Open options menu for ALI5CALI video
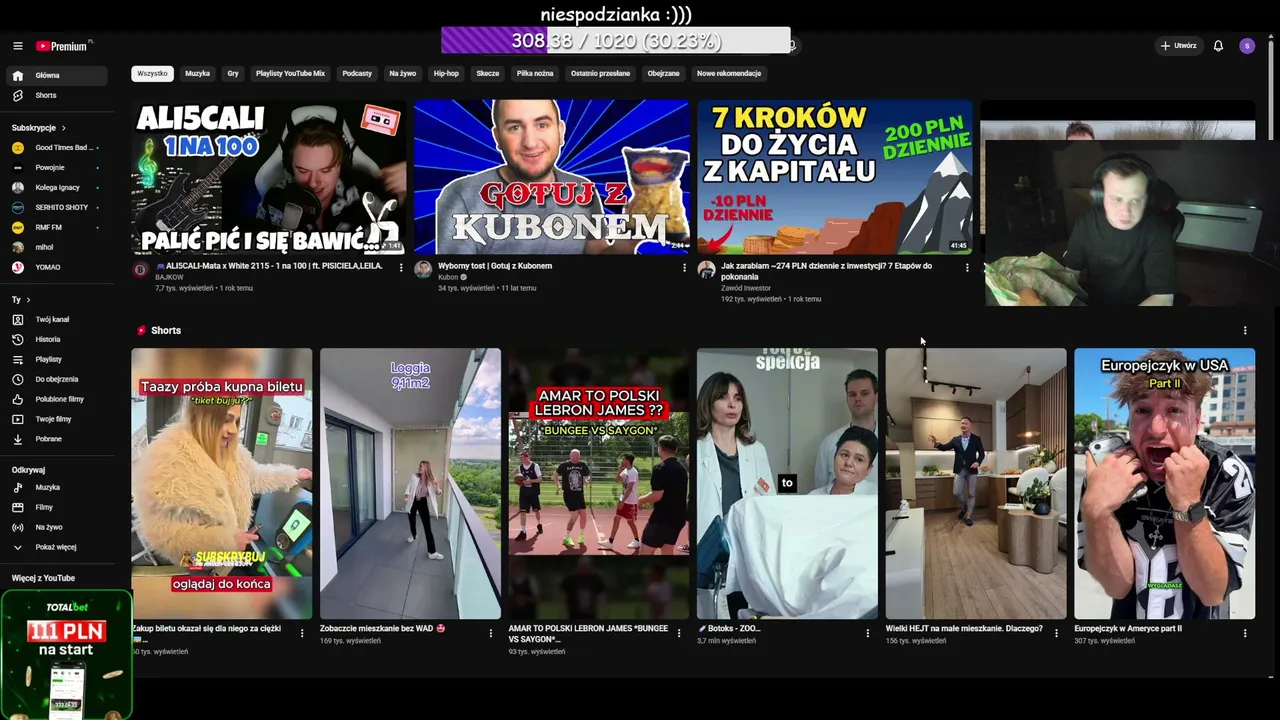1280x720 pixels. click(401, 267)
